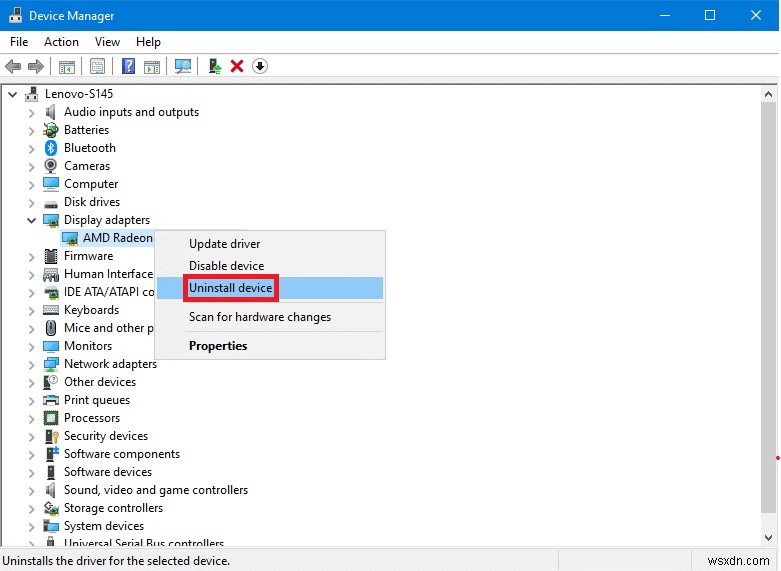Image resolution: width=781 pixels, height=571 pixels.
Task: Click the AMD Radeon adapter icon
Action: coord(70,238)
